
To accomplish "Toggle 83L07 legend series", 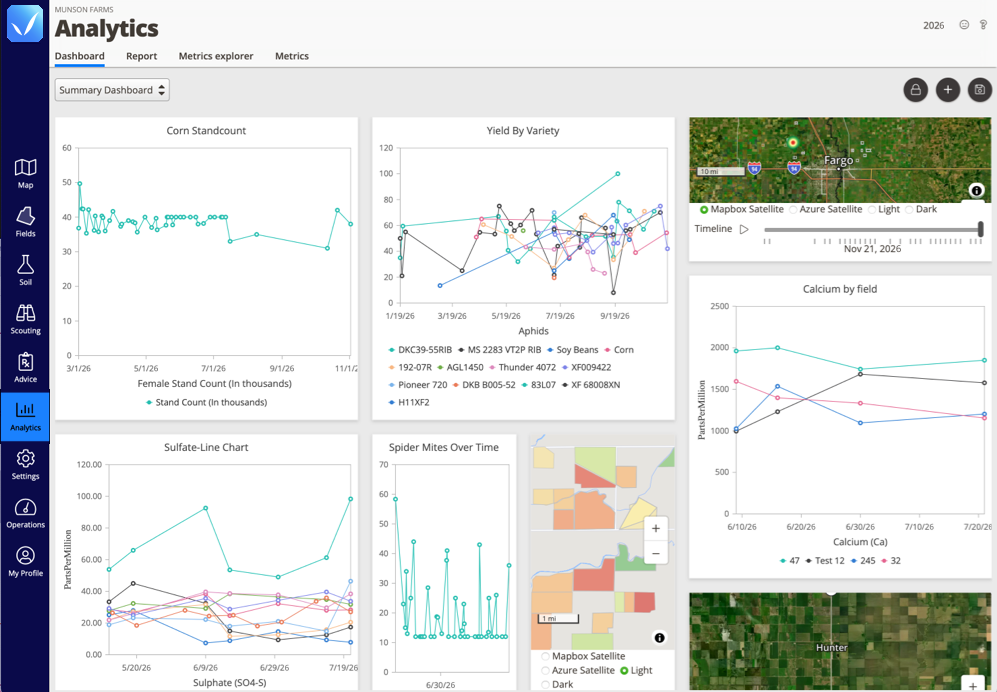I will 539,385.
